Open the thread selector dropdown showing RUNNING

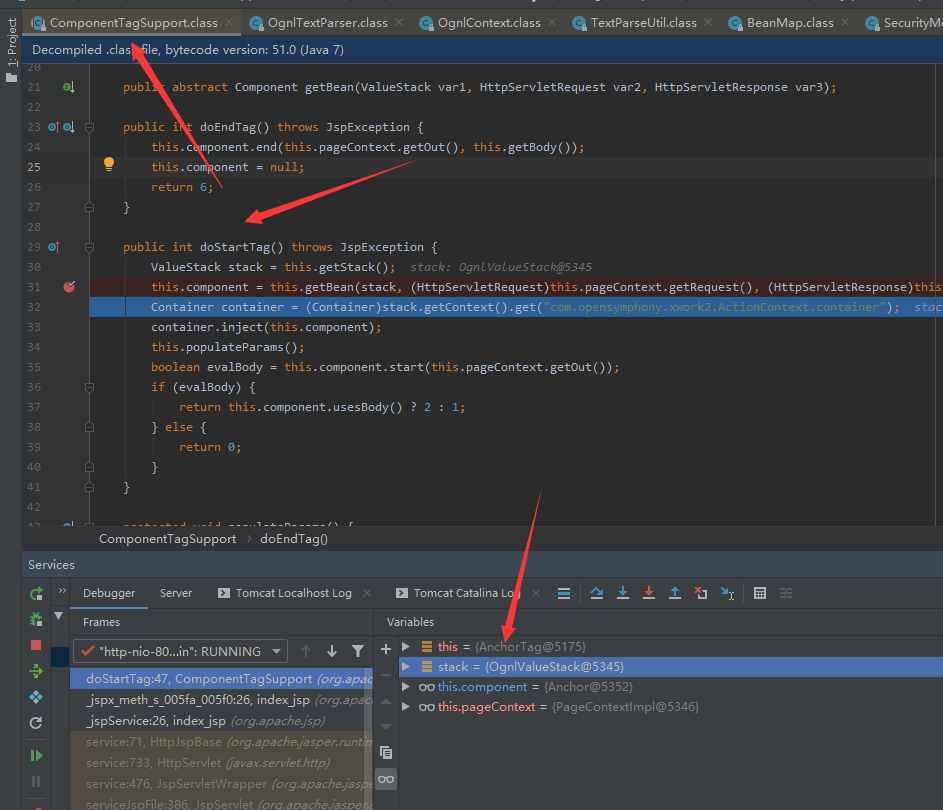point(180,651)
